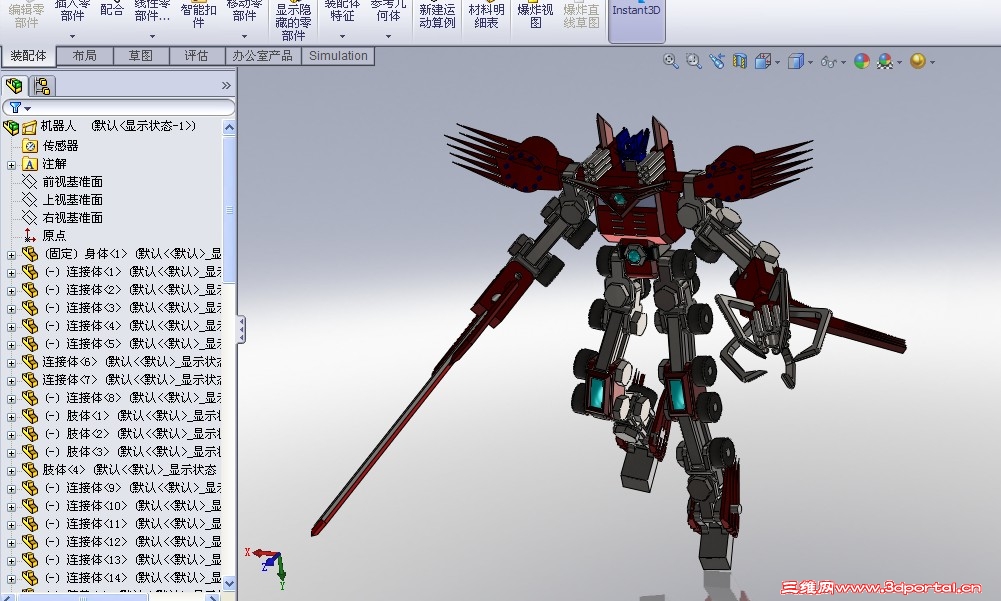Click the 原点 origin icon

29,236
